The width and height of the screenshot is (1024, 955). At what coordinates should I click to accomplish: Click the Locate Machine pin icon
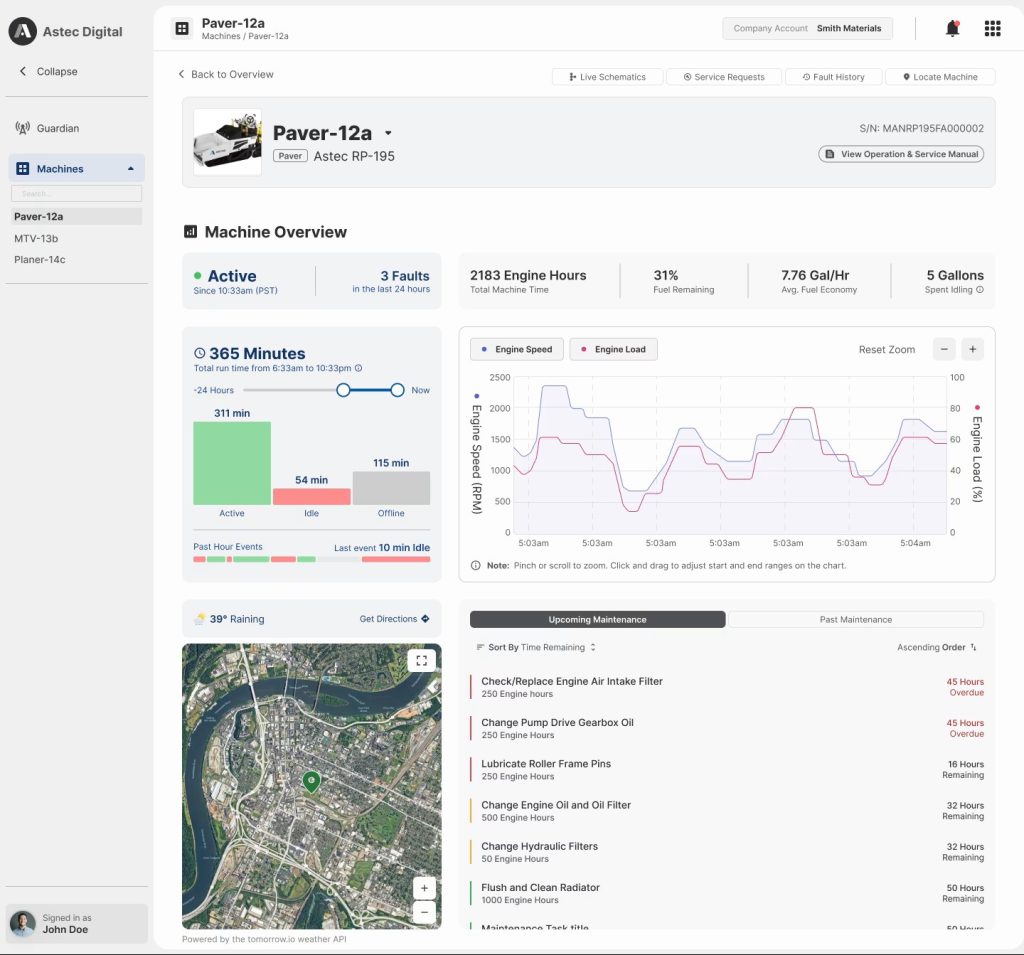tap(908, 76)
